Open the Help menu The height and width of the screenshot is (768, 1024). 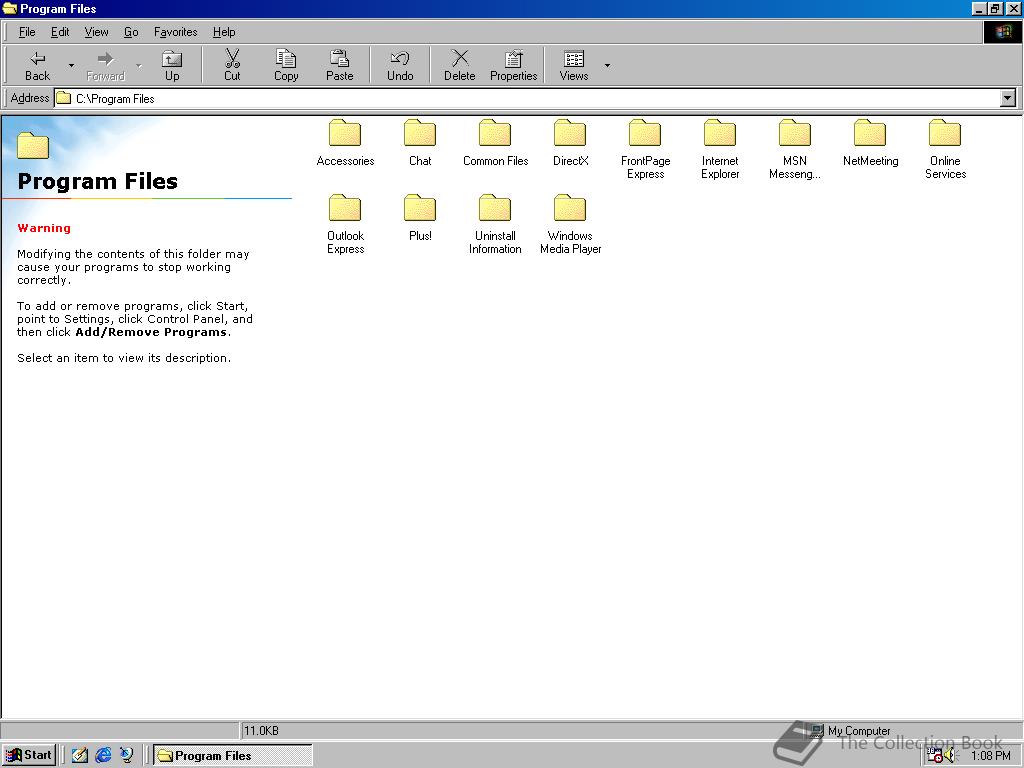click(x=223, y=32)
